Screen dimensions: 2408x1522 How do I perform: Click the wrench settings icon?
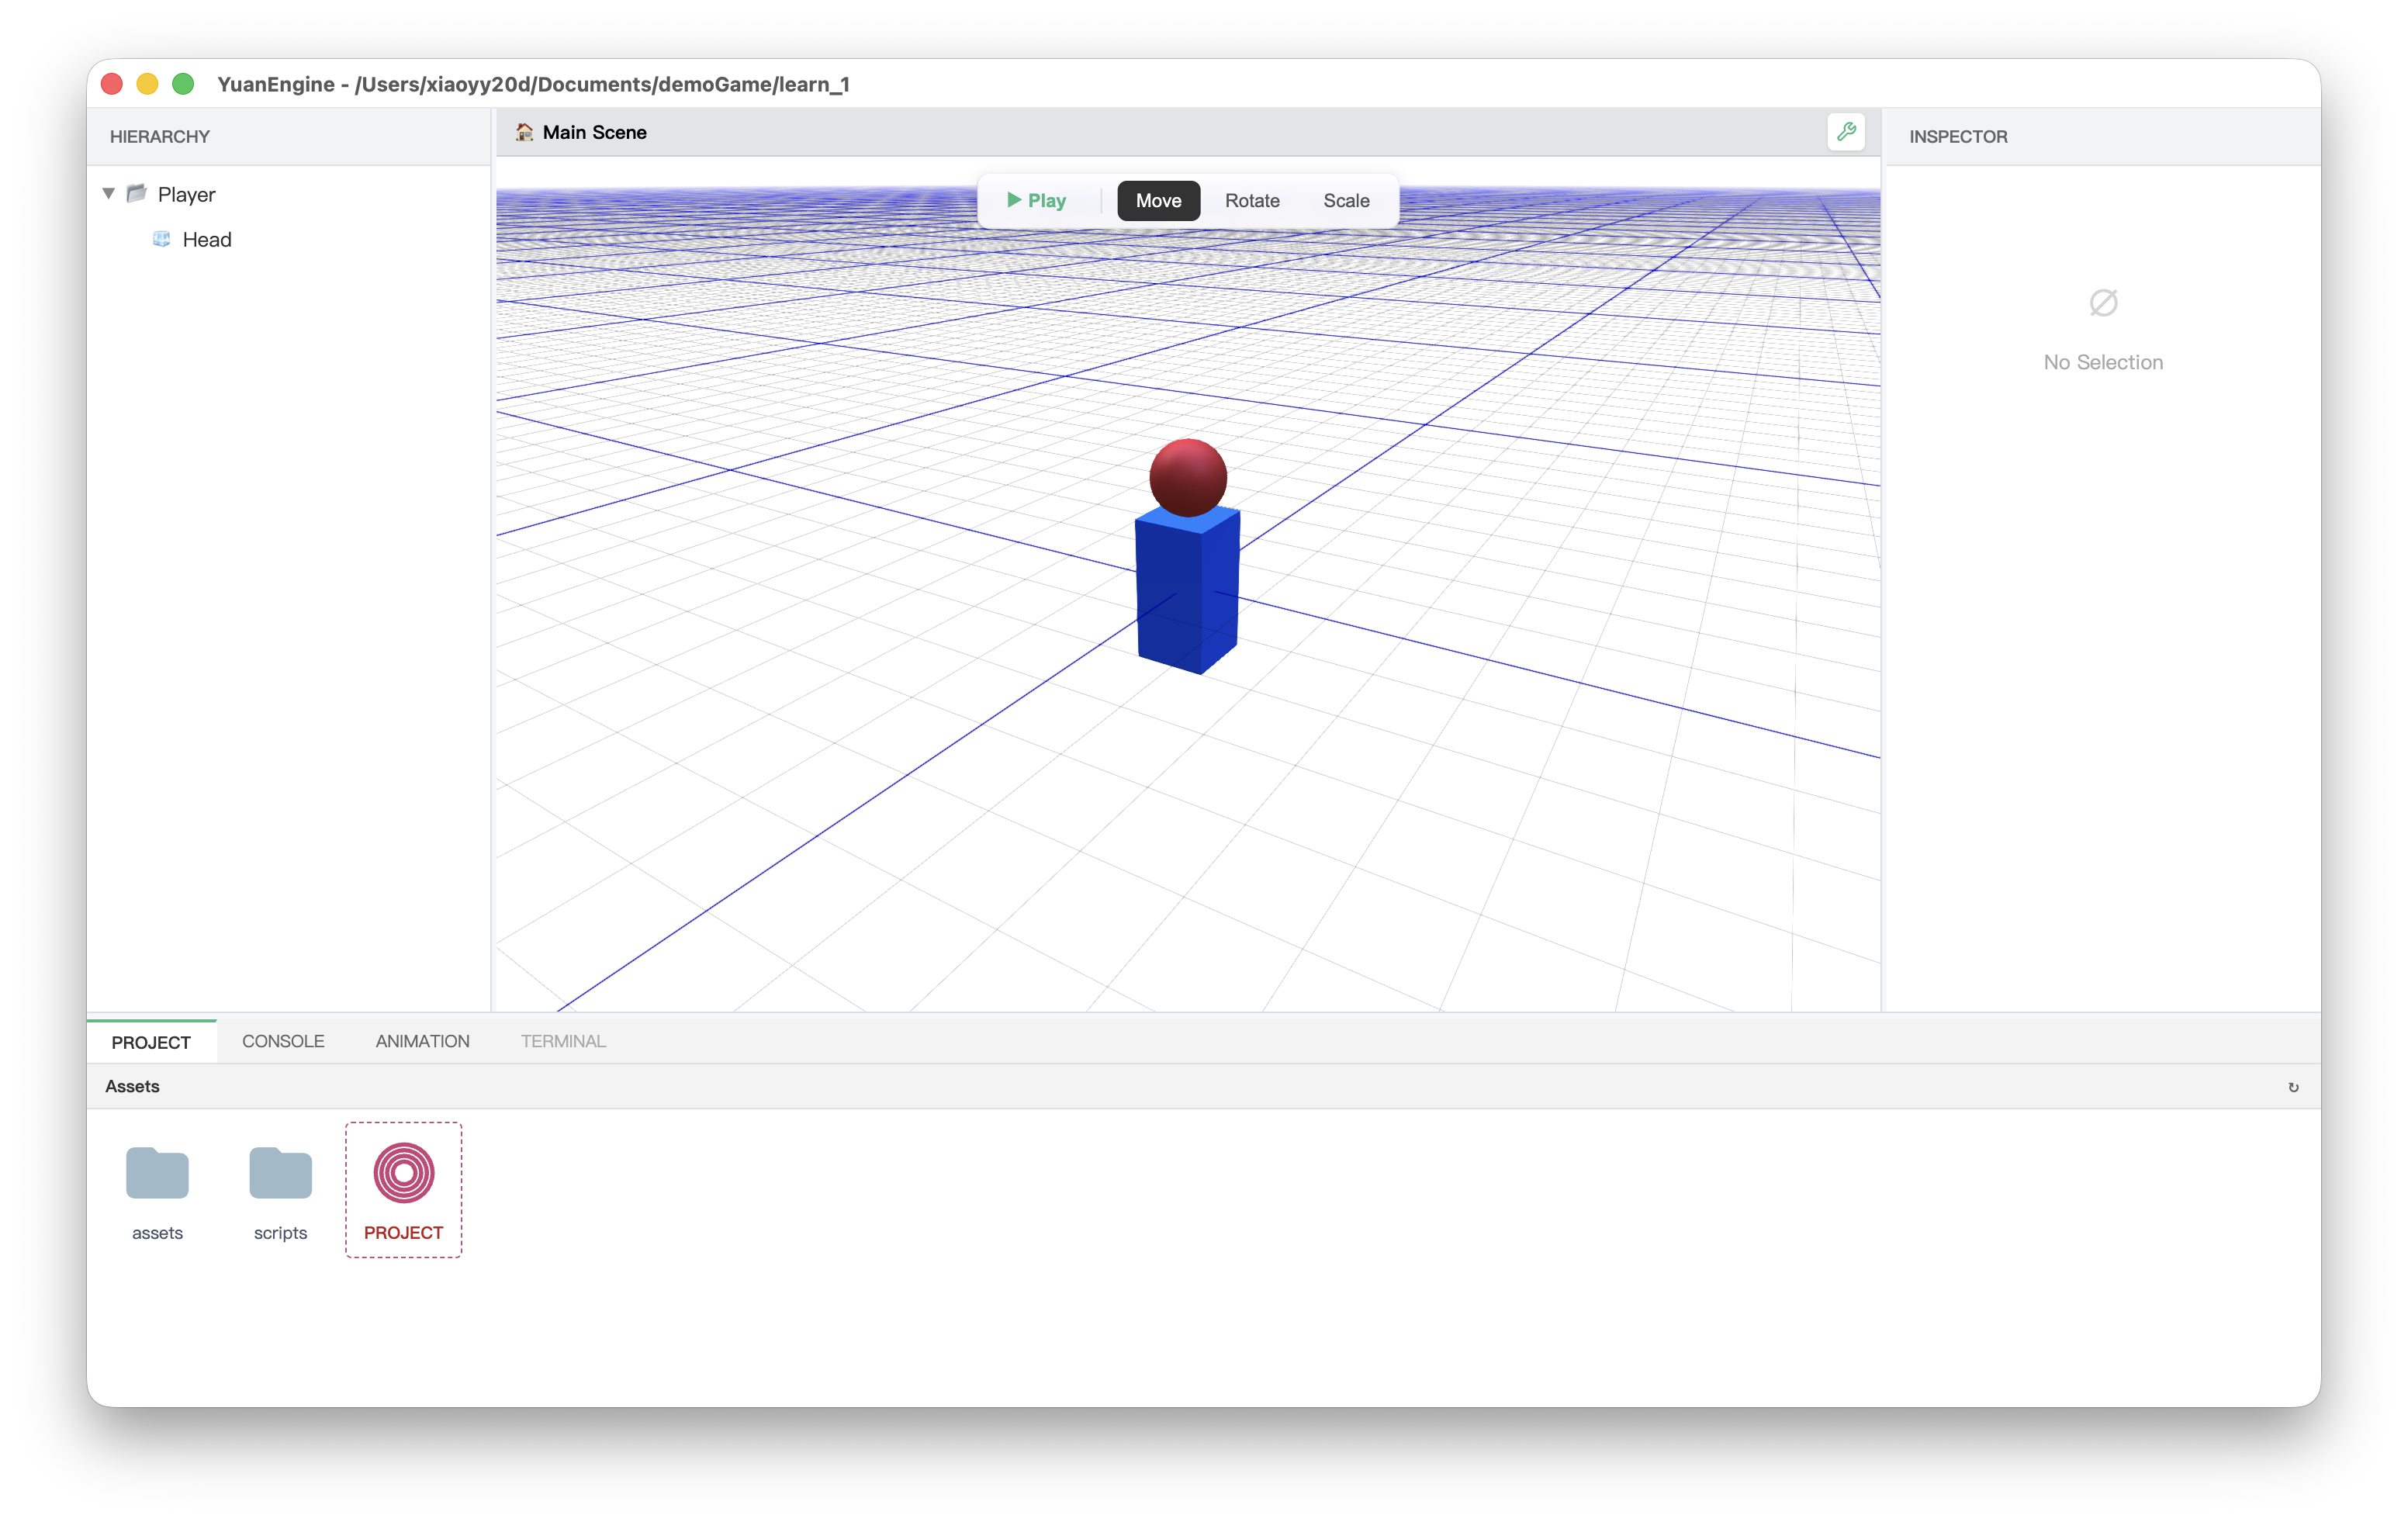coord(1846,132)
